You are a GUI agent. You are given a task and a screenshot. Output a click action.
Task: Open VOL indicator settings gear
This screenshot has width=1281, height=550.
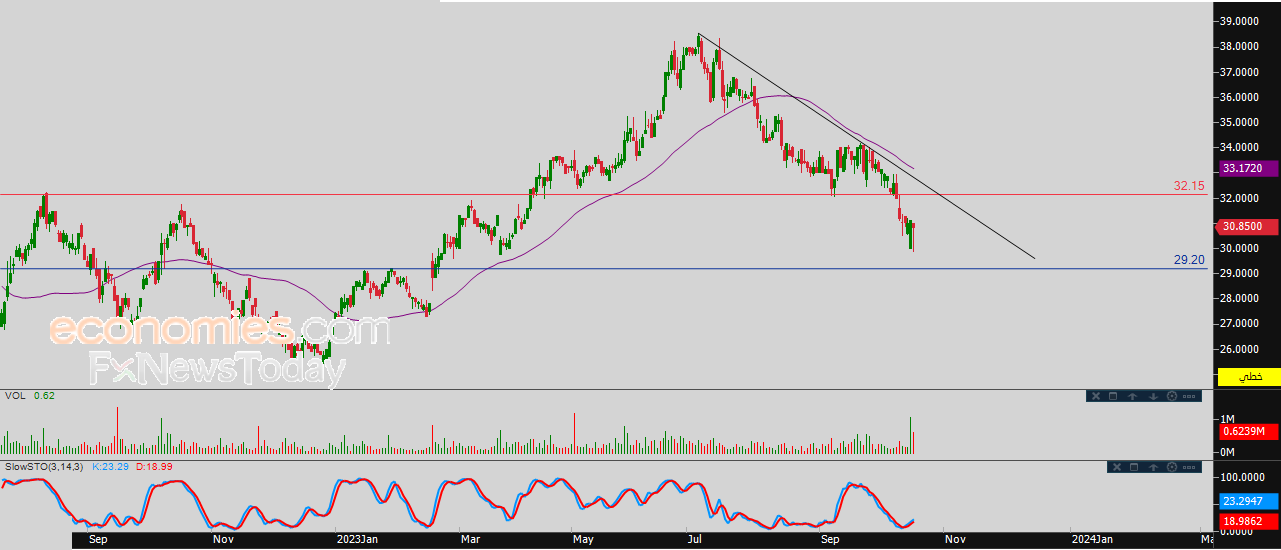(1172, 396)
